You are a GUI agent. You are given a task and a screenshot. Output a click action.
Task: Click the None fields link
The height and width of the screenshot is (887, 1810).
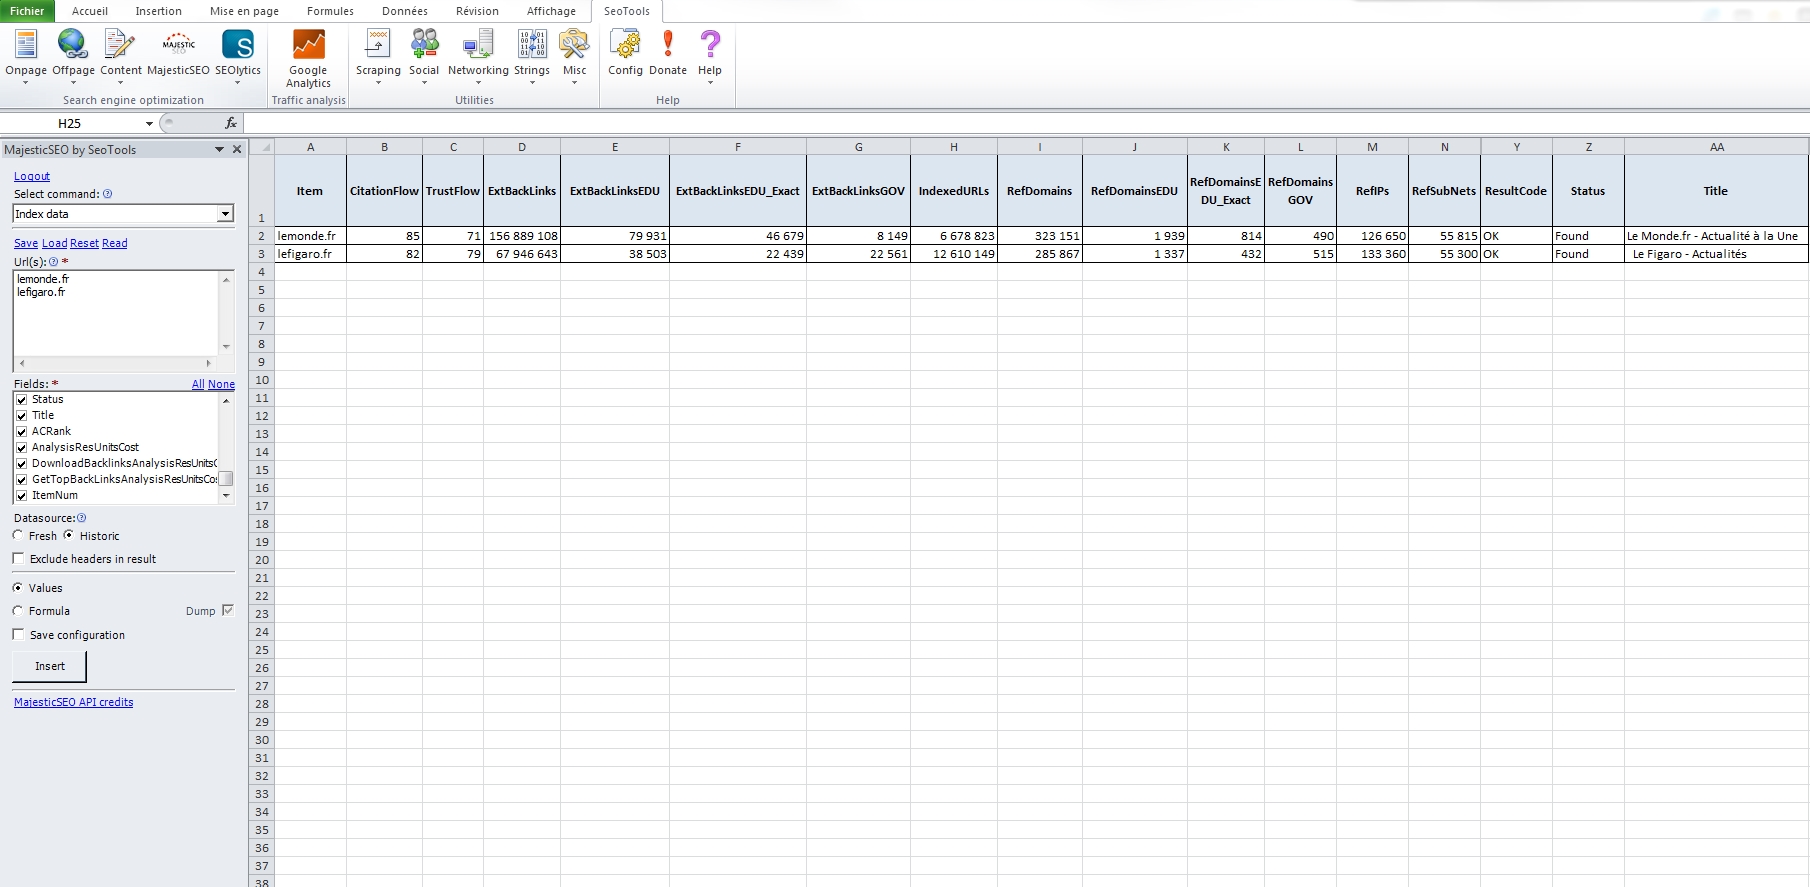click(222, 384)
